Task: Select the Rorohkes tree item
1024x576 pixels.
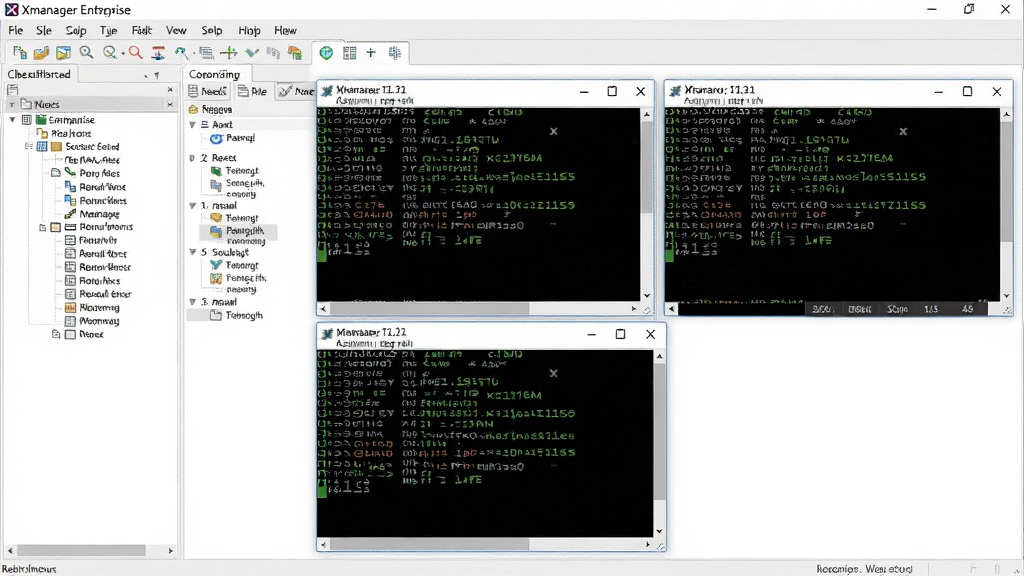Action: point(100,281)
